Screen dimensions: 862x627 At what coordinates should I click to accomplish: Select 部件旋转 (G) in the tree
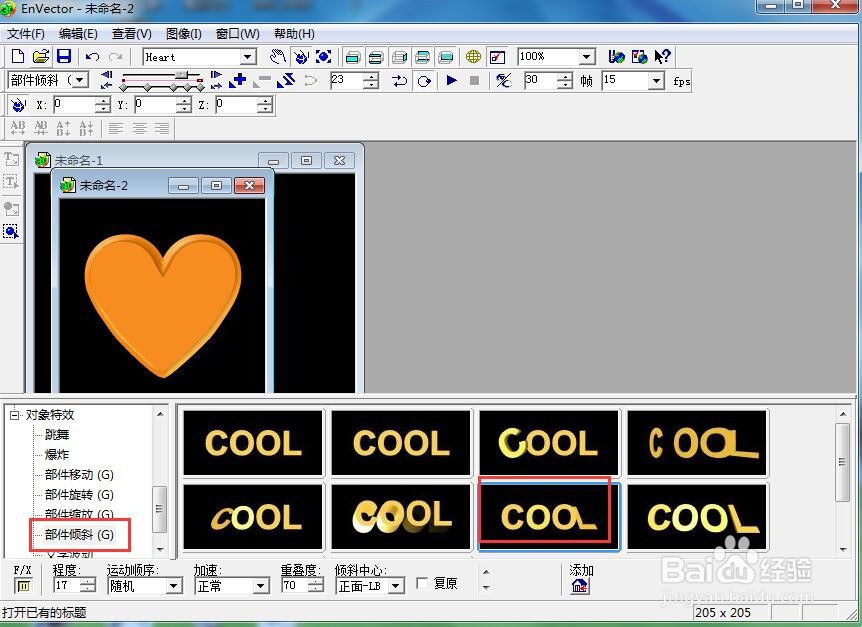click(79, 495)
